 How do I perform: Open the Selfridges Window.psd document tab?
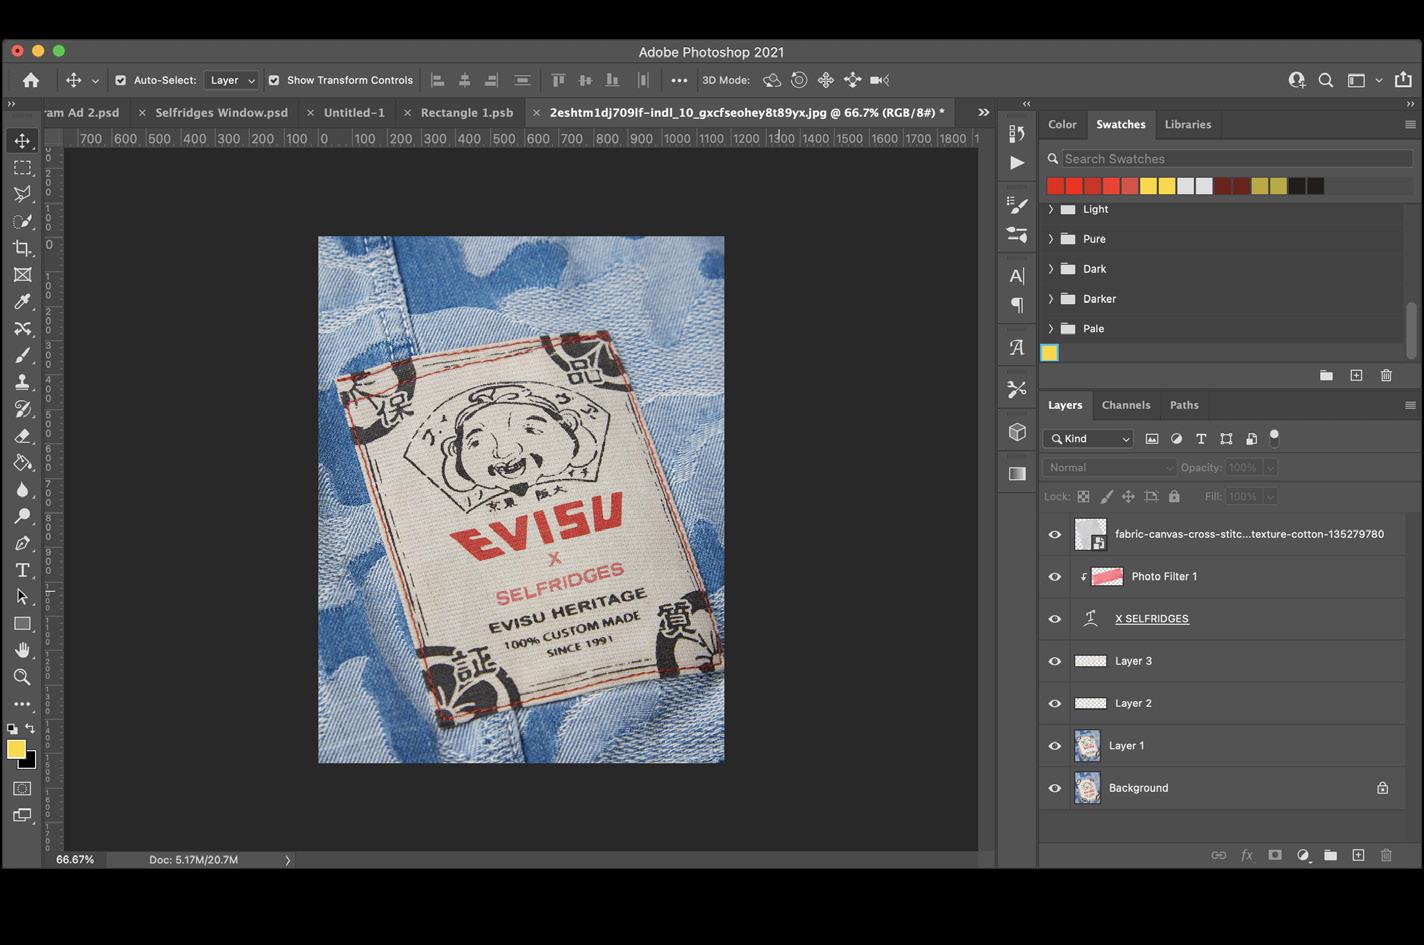click(221, 113)
